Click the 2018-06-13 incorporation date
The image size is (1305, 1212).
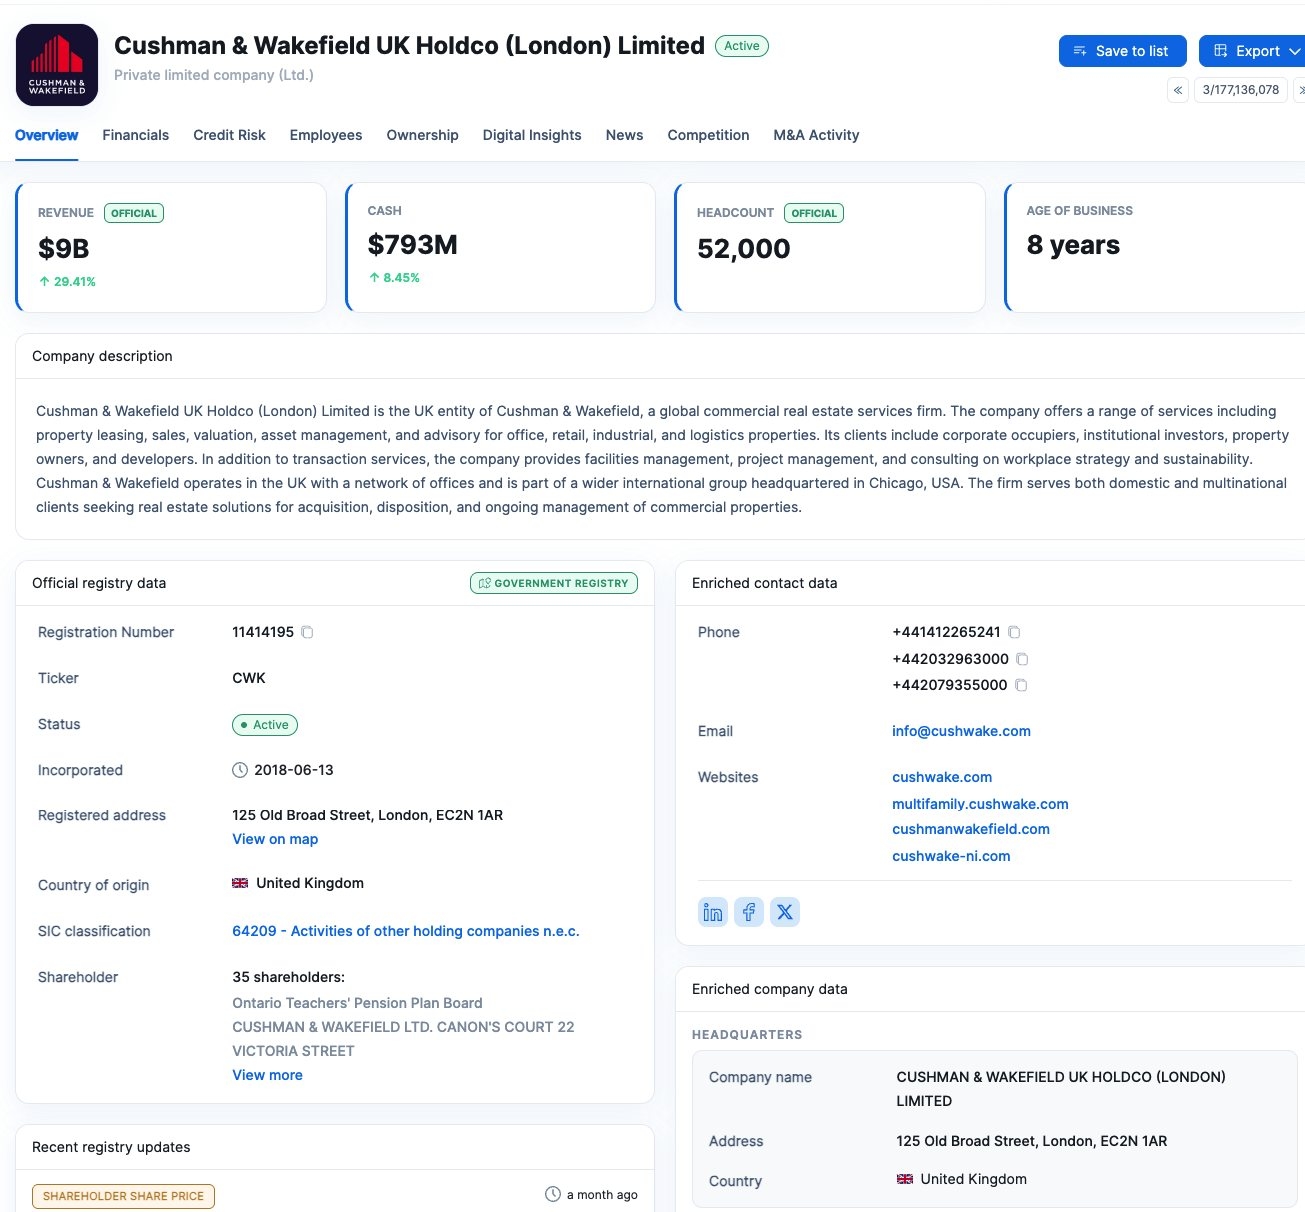[x=294, y=770]
